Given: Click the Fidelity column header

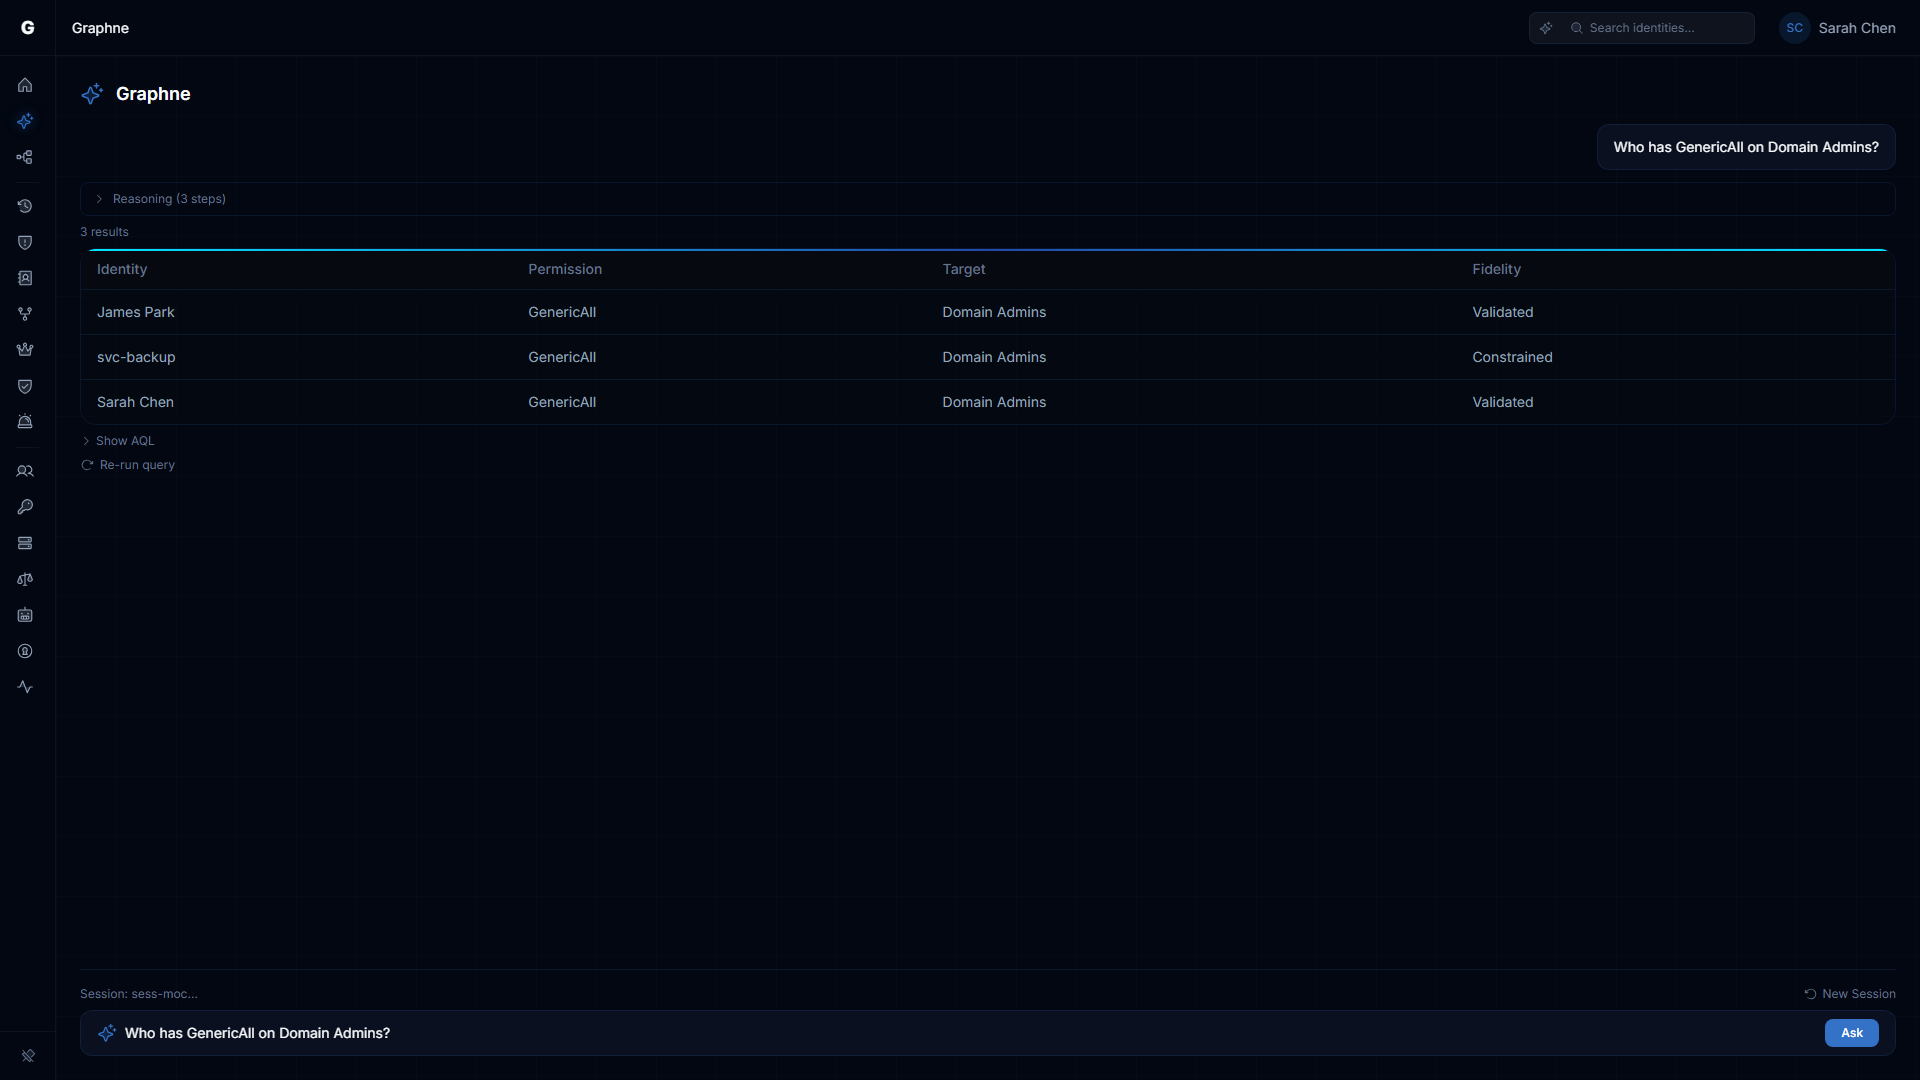Looking at the screenshot, I should (1496, 269).
